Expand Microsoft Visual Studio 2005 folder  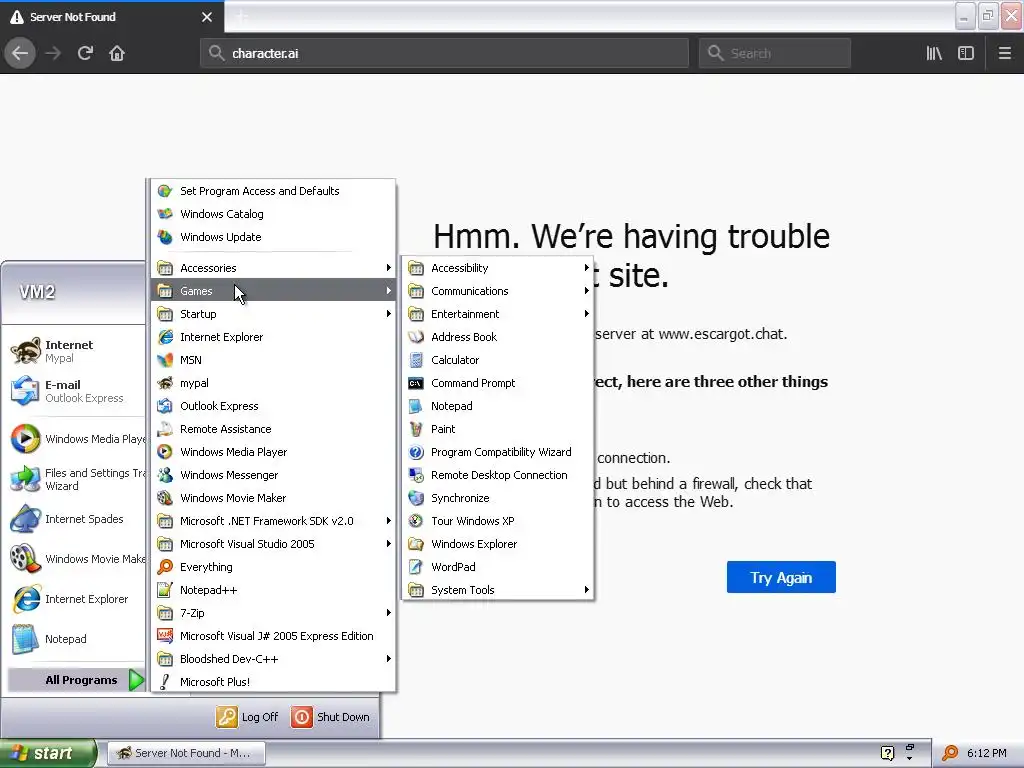[273, 544]
